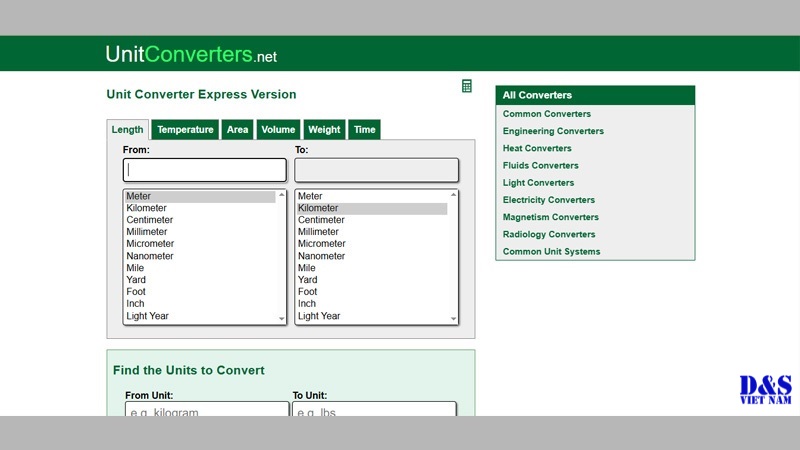
Task: Select Kilometer in the To list
Action: coord(372,208)
